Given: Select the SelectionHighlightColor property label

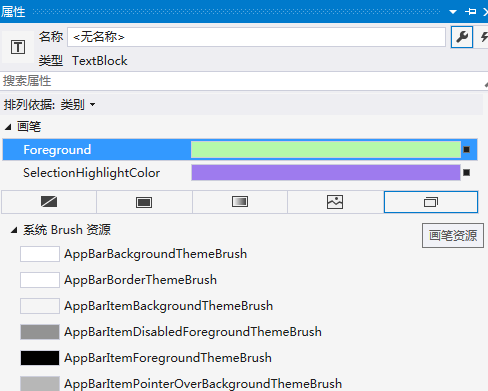Looking at the screenshot, I should tap(92, 173).
